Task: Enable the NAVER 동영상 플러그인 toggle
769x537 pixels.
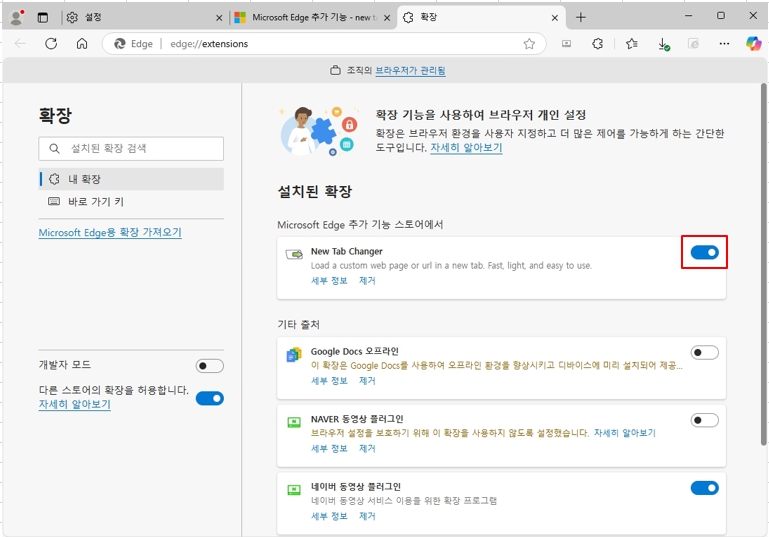Action: pyautogui.click(x=704, y=420)
